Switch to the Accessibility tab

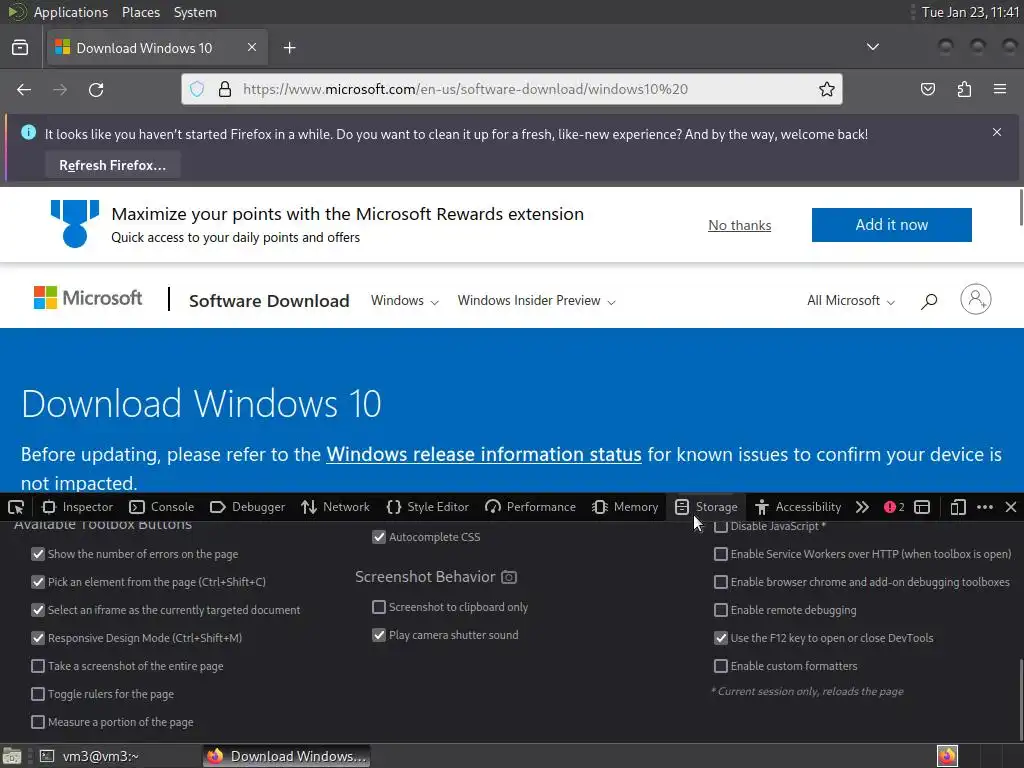coord(798,507)
